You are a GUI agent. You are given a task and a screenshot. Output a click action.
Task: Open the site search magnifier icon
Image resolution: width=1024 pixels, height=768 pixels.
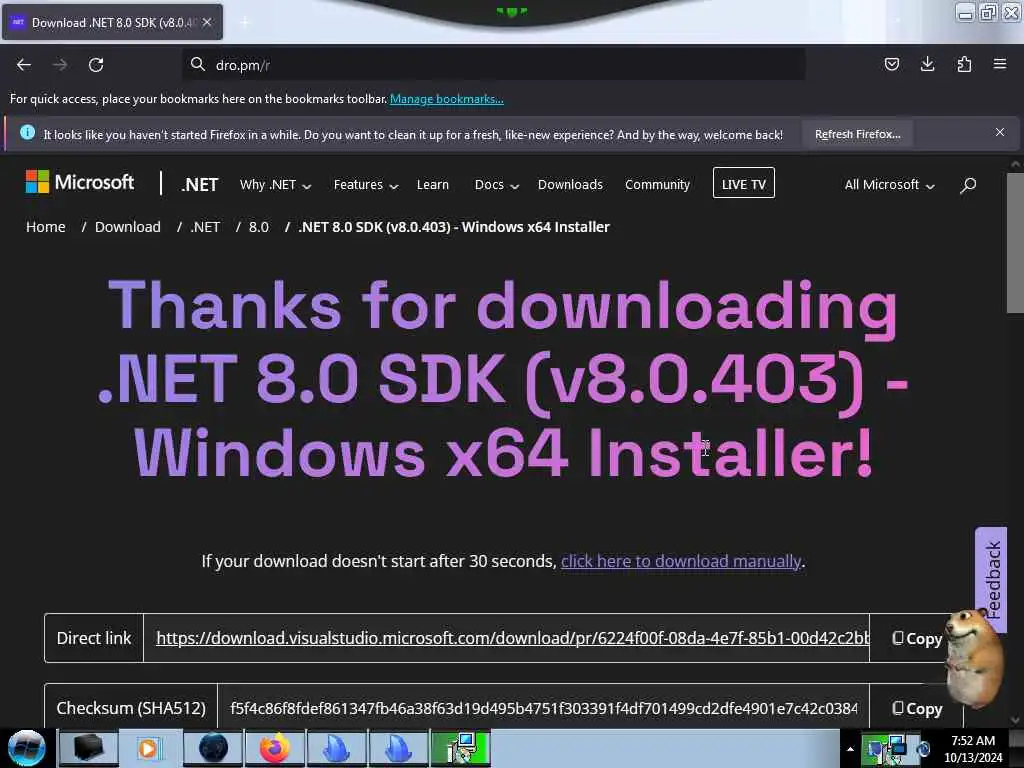968,185
